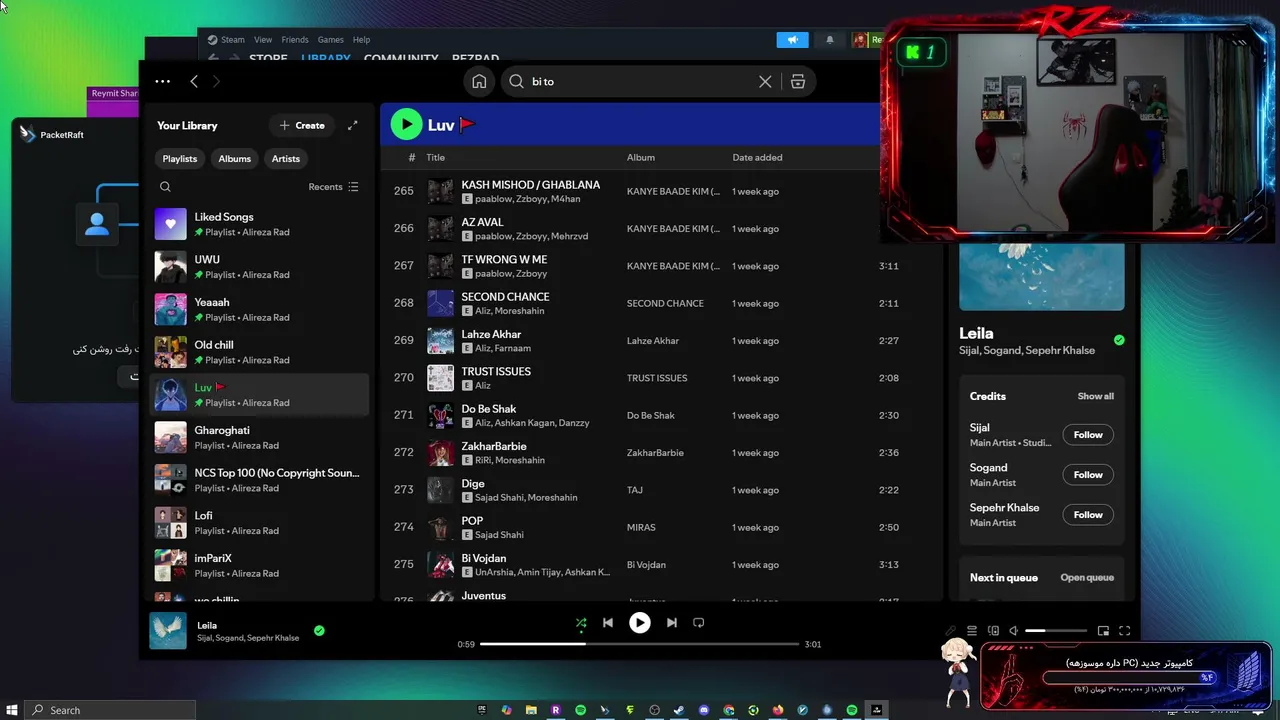Open the Liked Songs playlist

(259, 224)
